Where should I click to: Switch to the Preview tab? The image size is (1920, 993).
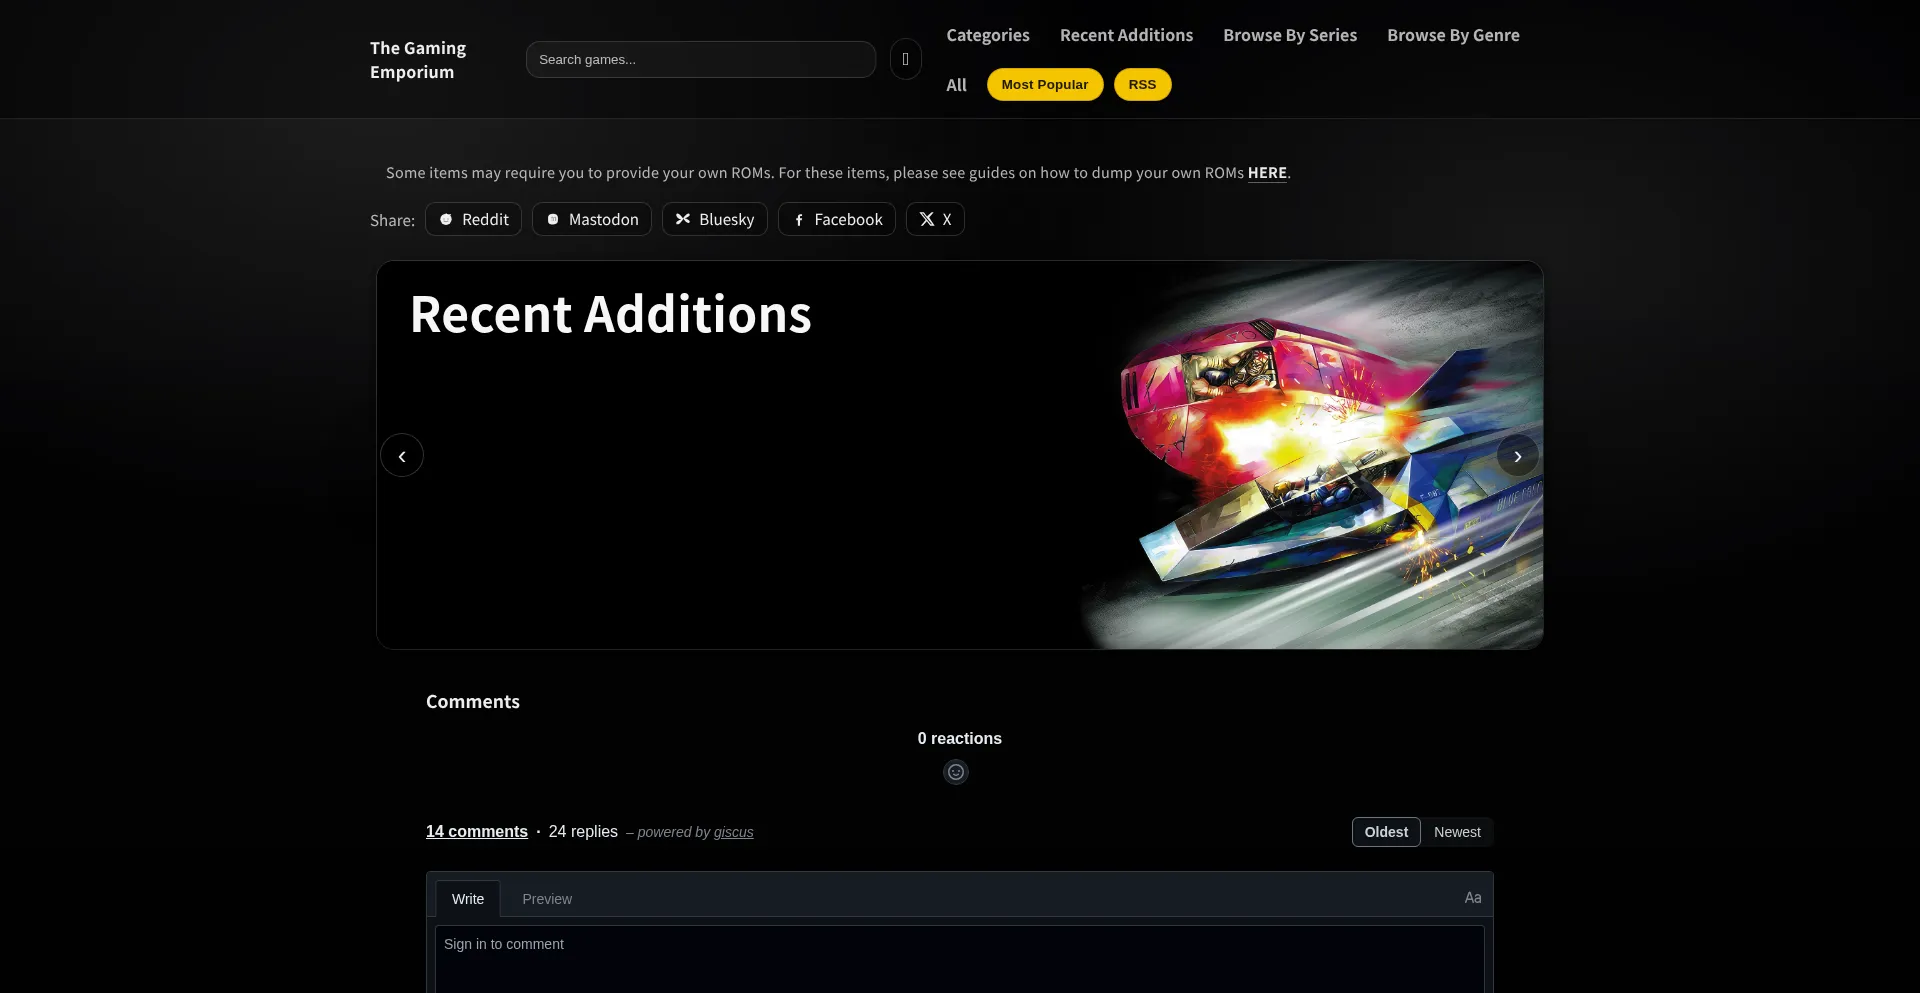pyautogui.click(x=547, y=899)
